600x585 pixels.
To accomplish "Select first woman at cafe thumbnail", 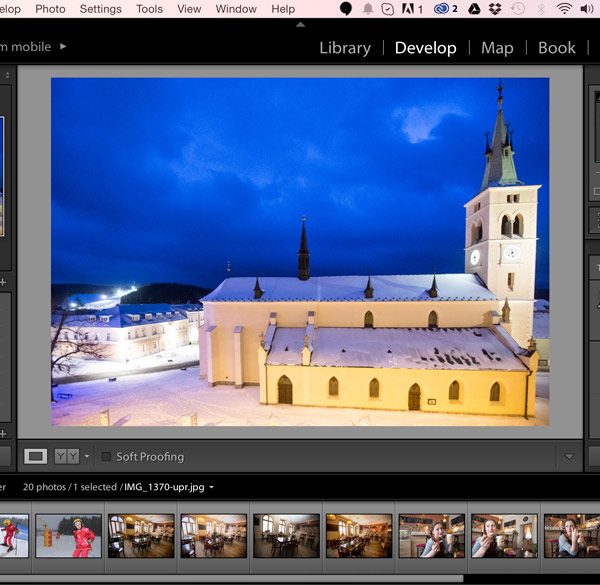I will [x=432, y=536].
